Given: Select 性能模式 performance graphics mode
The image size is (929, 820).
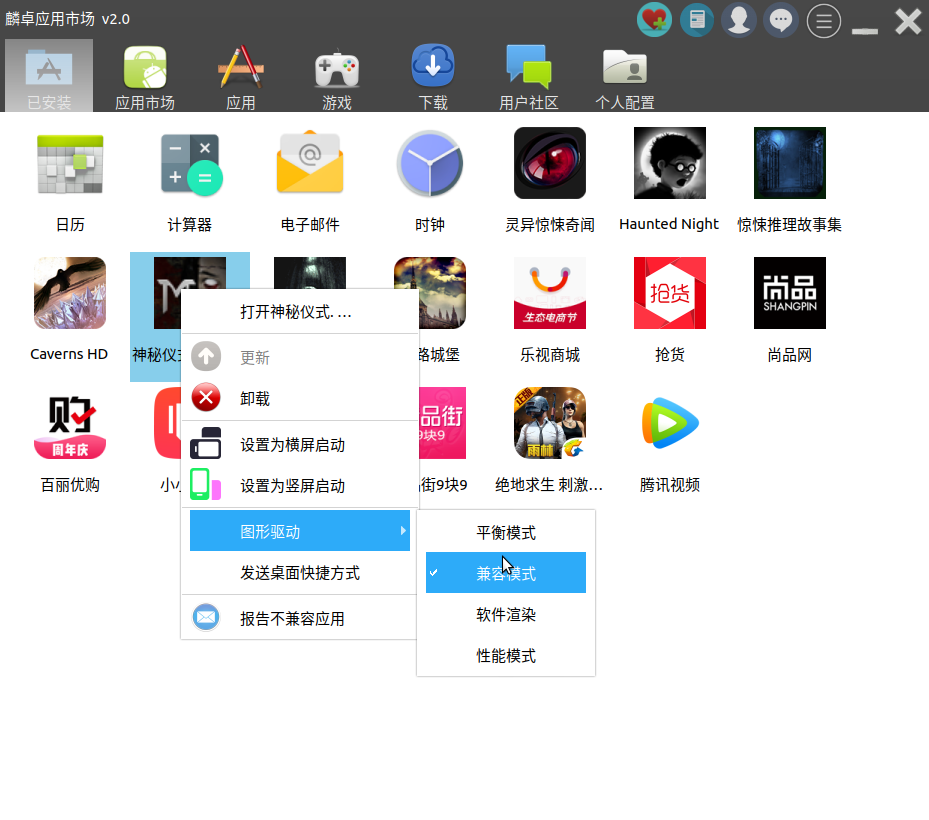Looking at the screenshot, I should [x=505, y=655].
